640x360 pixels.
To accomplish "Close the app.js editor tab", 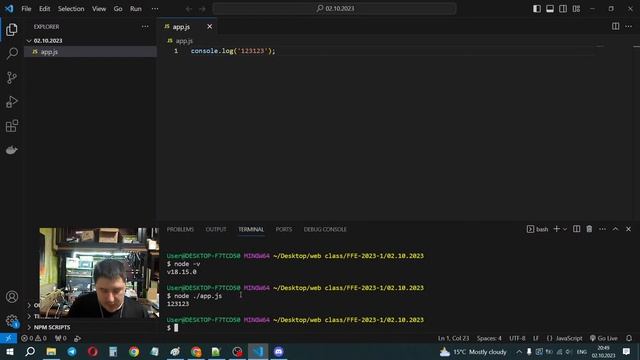I will coord(209,27).
